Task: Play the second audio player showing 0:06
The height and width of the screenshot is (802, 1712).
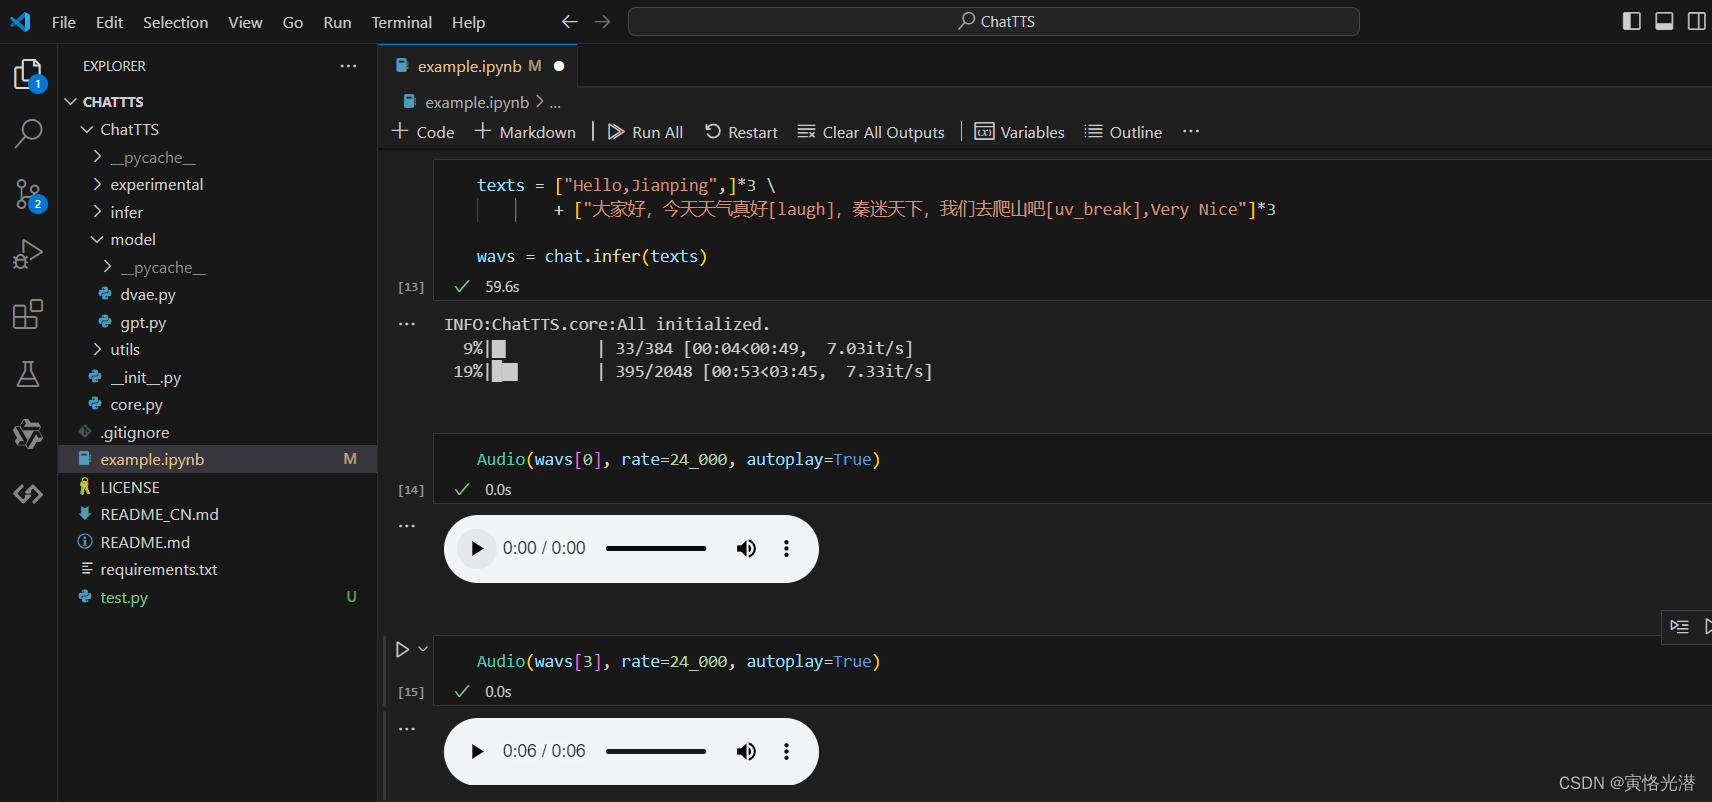Action: (477, 751)
